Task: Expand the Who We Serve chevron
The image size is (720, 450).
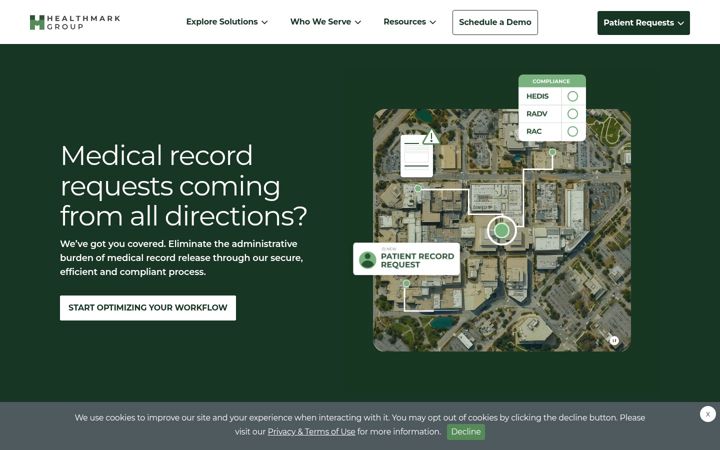Action: 358,22
